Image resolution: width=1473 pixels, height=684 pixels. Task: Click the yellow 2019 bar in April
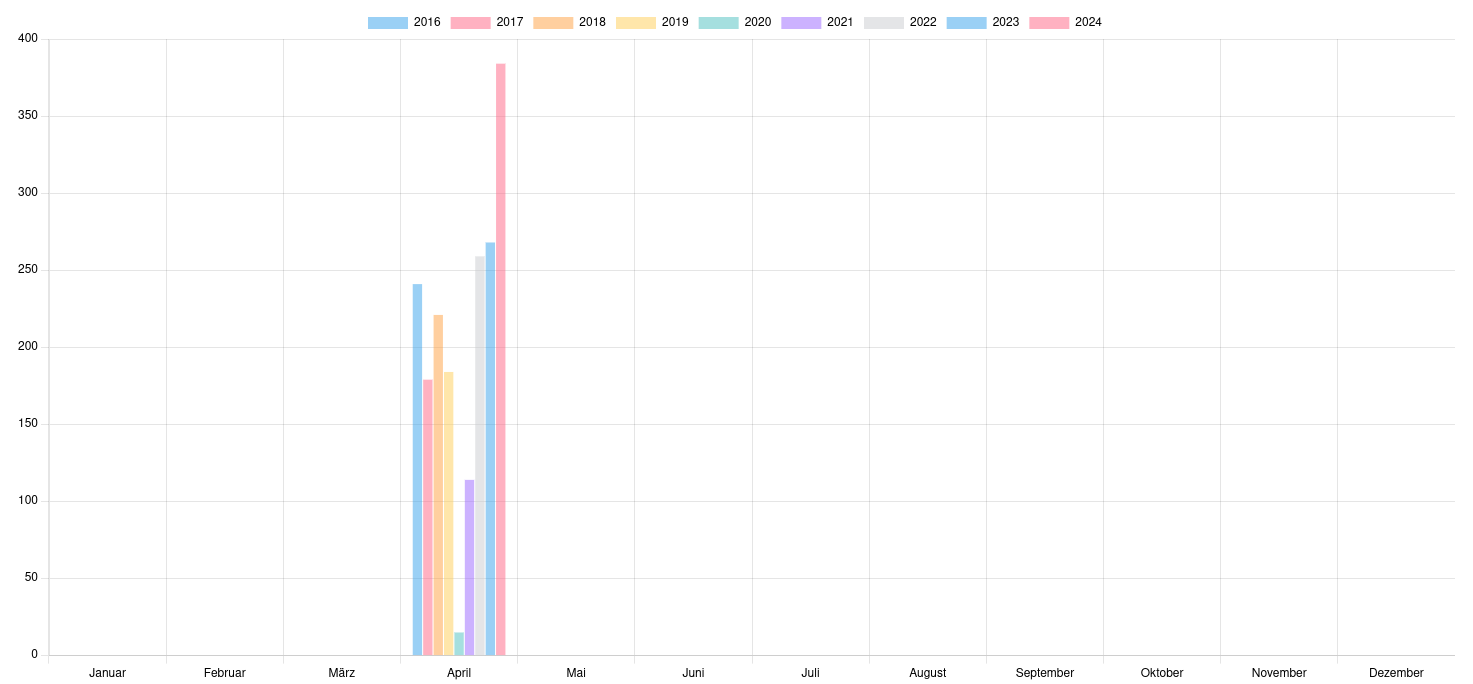tap(448, 513)
